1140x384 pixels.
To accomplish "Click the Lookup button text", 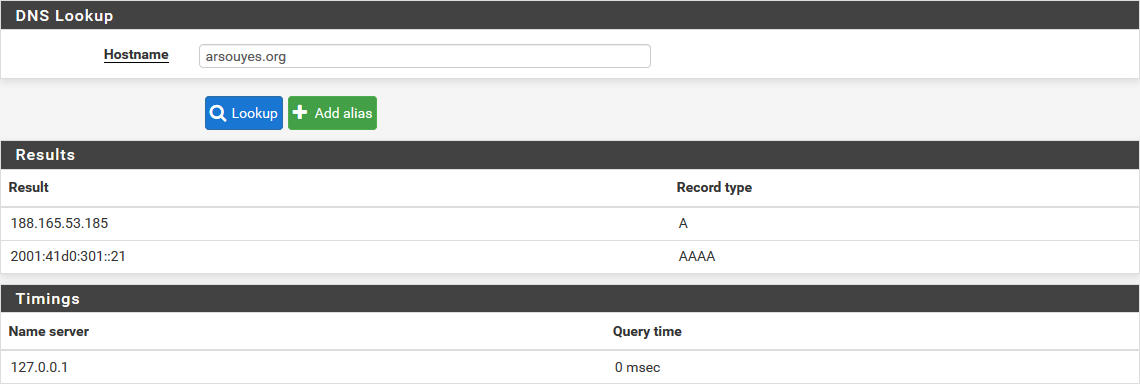I will [254, 113].
